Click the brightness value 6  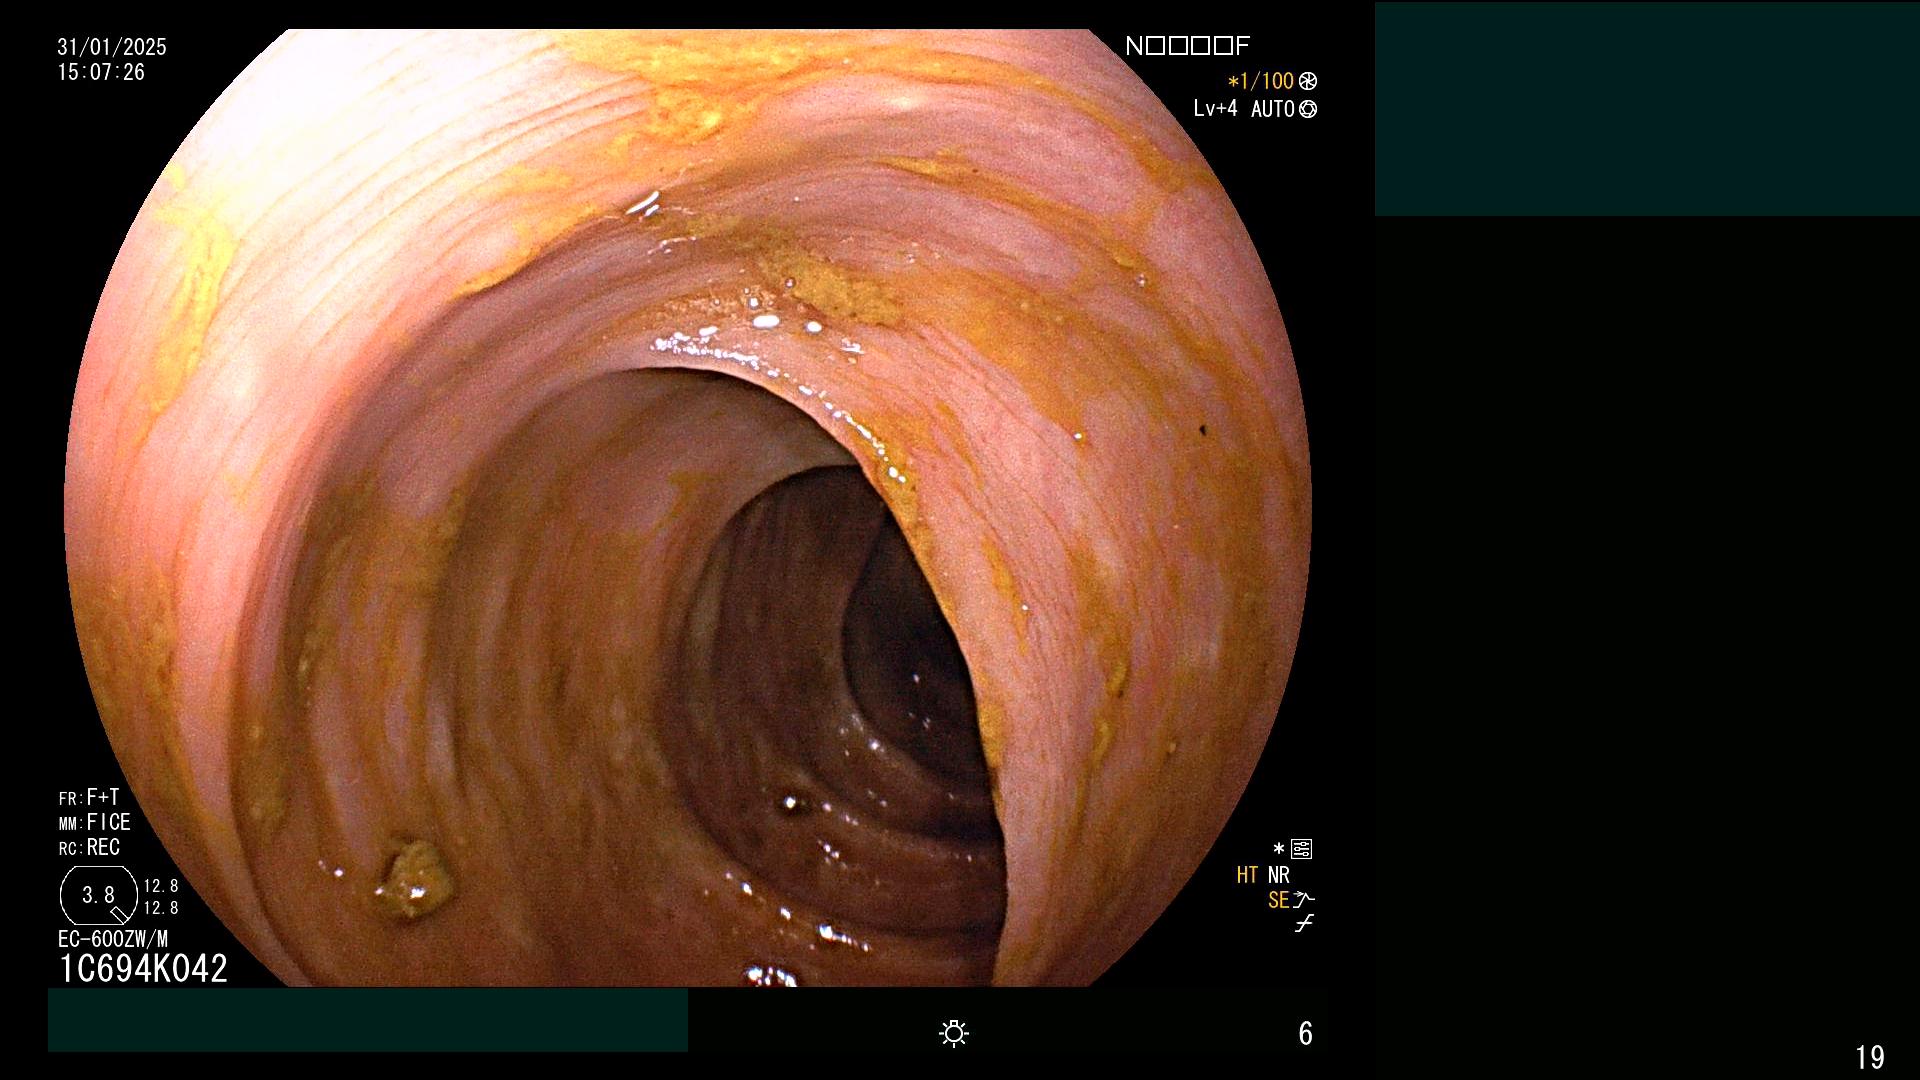1305,1033
